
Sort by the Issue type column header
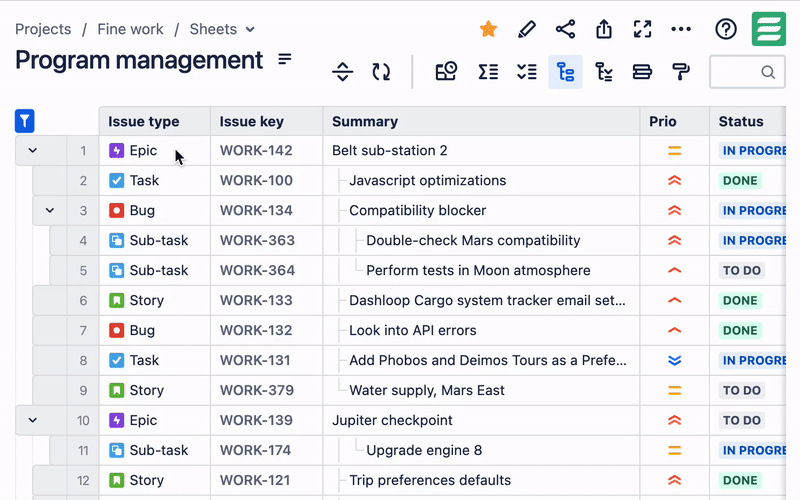(155, 121)
